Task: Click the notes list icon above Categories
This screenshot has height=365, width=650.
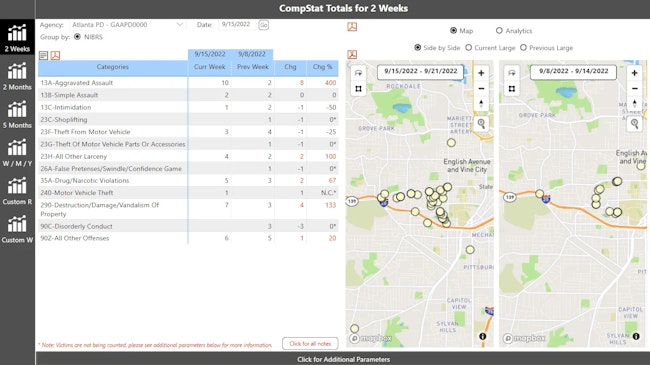Action: point(44,55)
